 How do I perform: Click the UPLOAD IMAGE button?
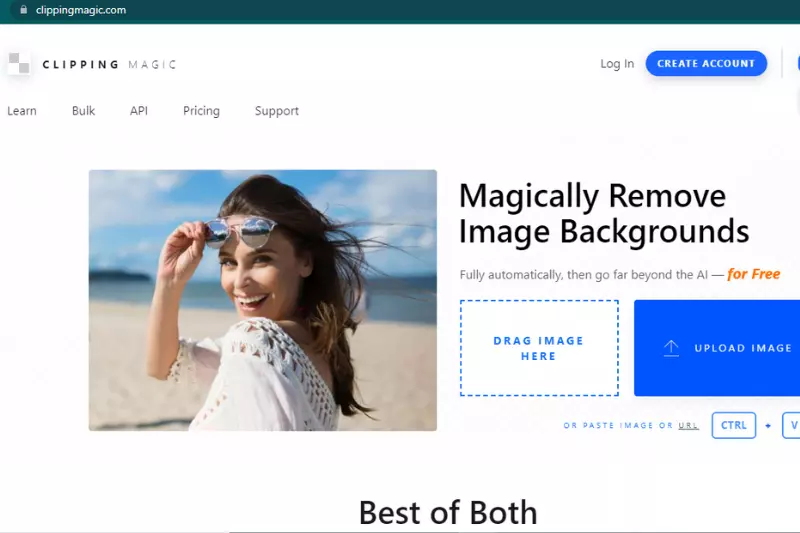[x=717, y=348]
